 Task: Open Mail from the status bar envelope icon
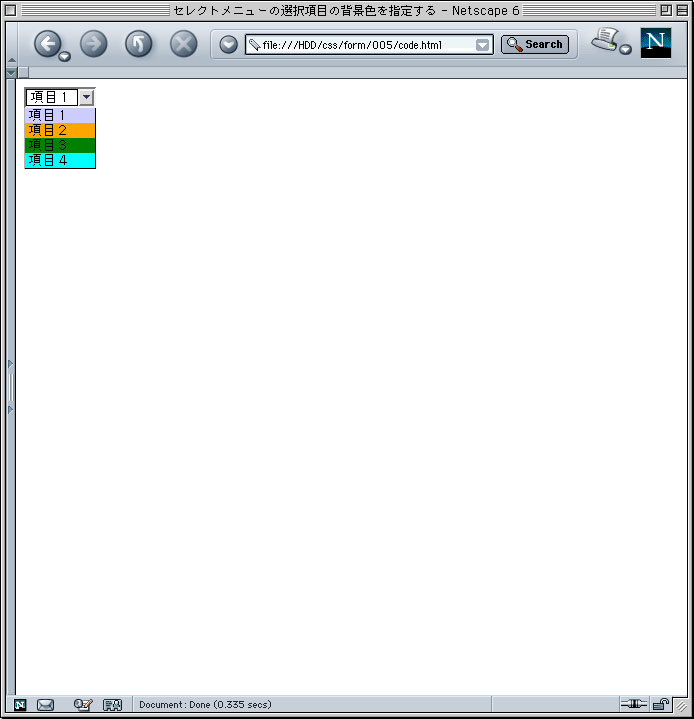click(x=45, y=705)
